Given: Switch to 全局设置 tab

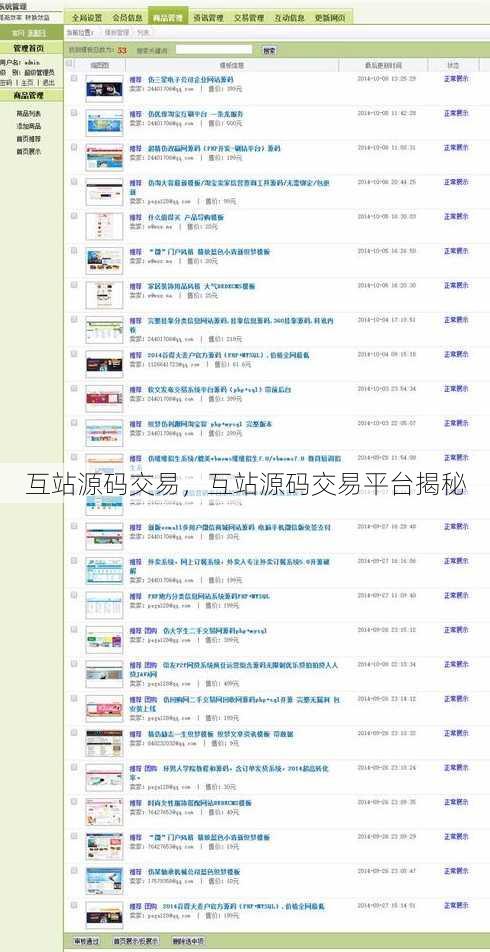Looking at the screenshot, I should tap(87, 18).
